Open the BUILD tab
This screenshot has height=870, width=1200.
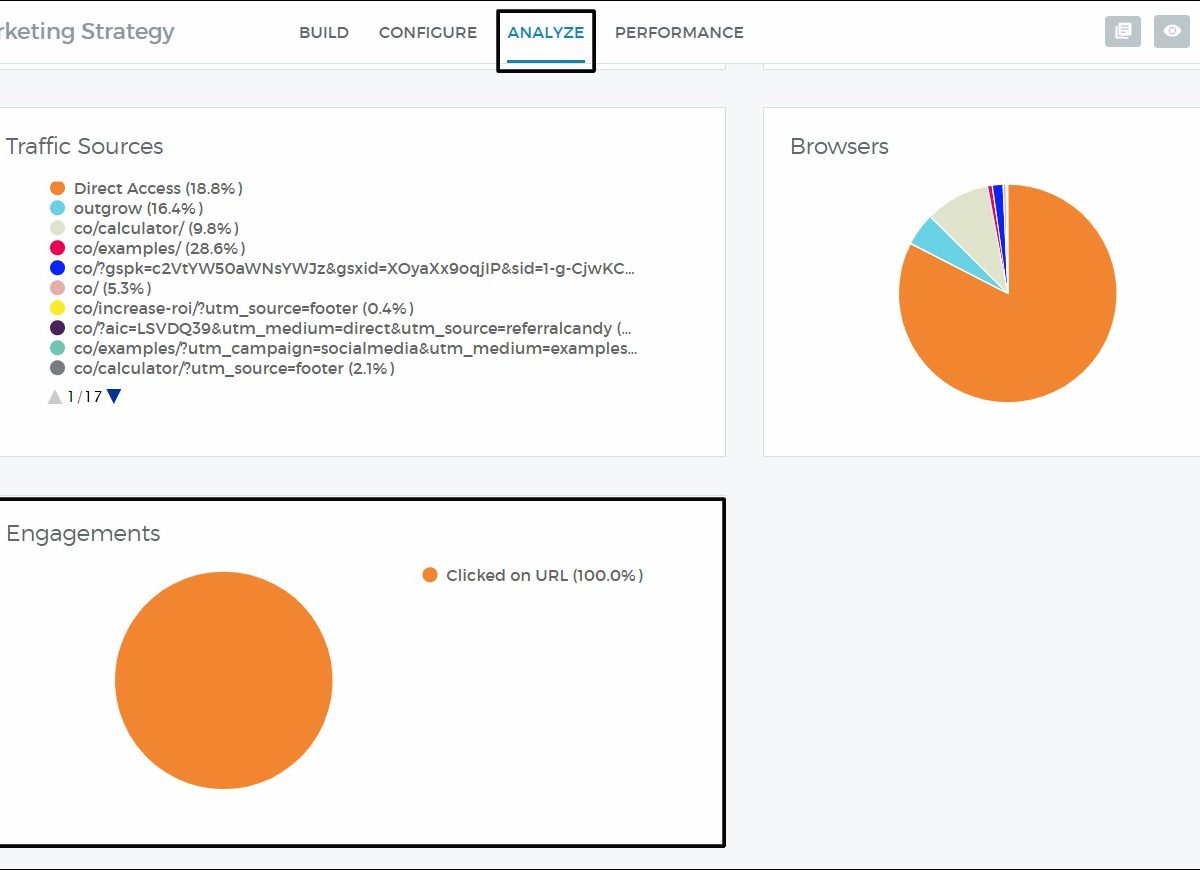point(323,32)
